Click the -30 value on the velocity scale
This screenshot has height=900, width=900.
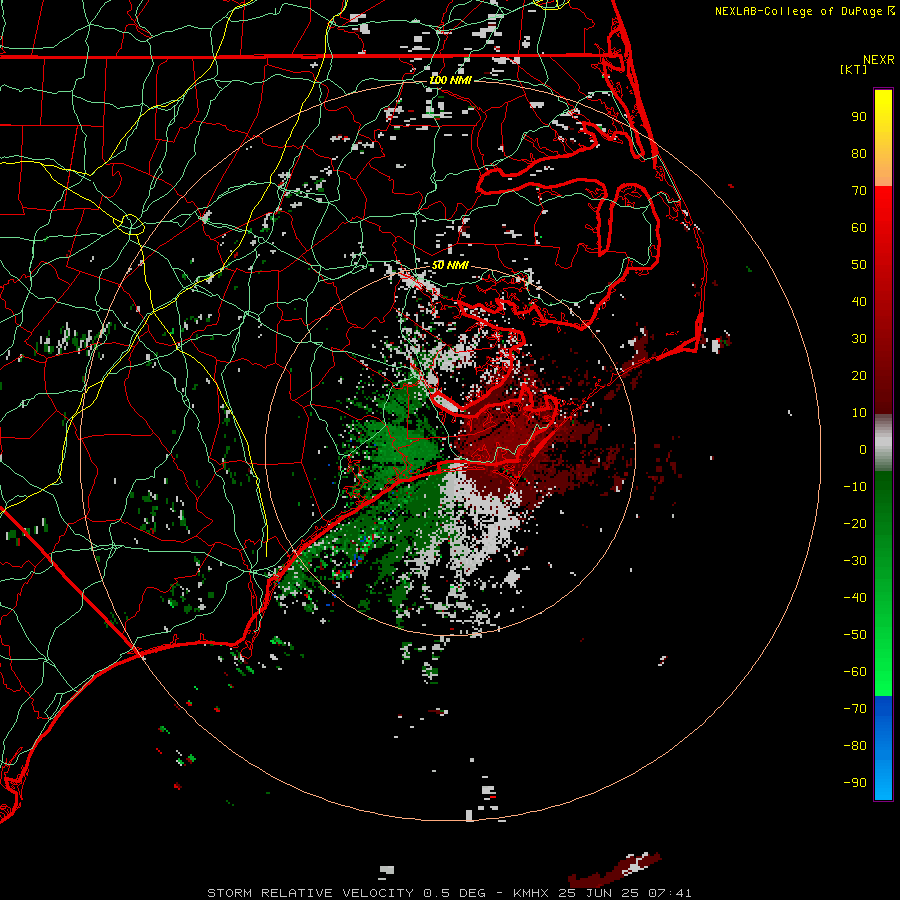[x=855, y=561]
